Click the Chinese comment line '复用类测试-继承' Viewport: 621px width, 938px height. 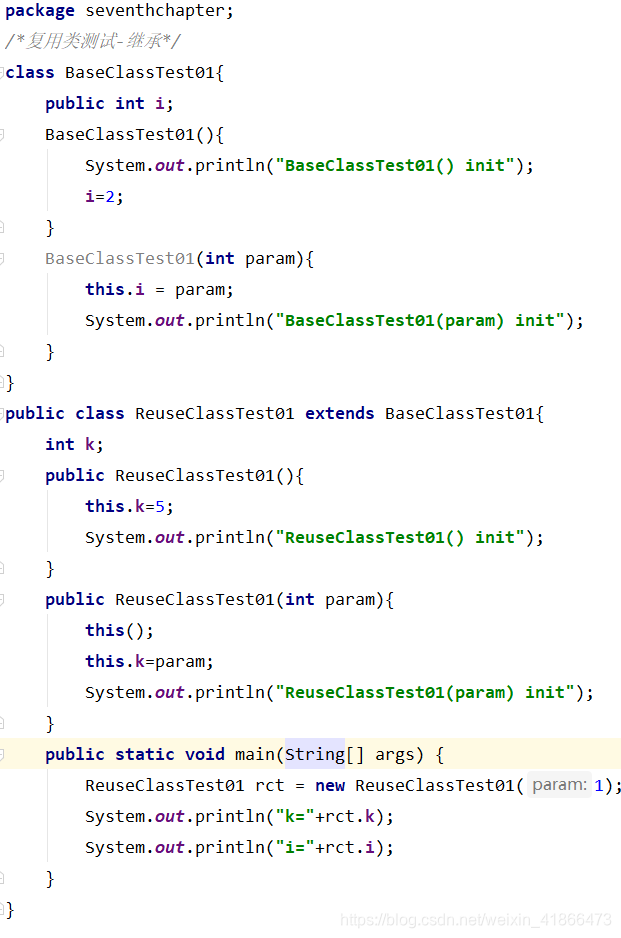tap(93, 41)
